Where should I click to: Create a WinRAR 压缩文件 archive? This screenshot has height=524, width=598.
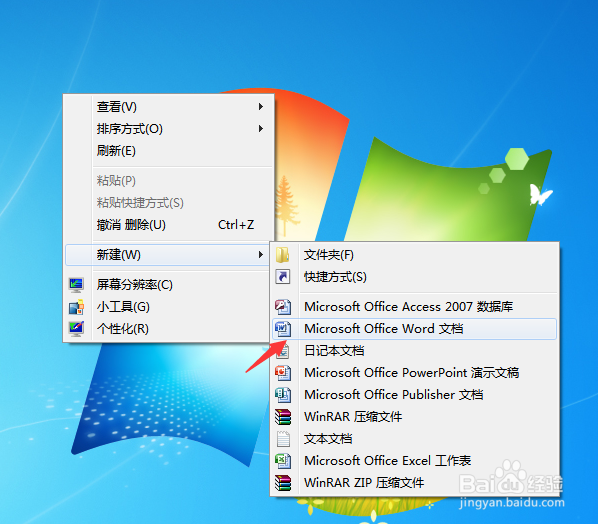pyautogui.click(x=415, y=417)
